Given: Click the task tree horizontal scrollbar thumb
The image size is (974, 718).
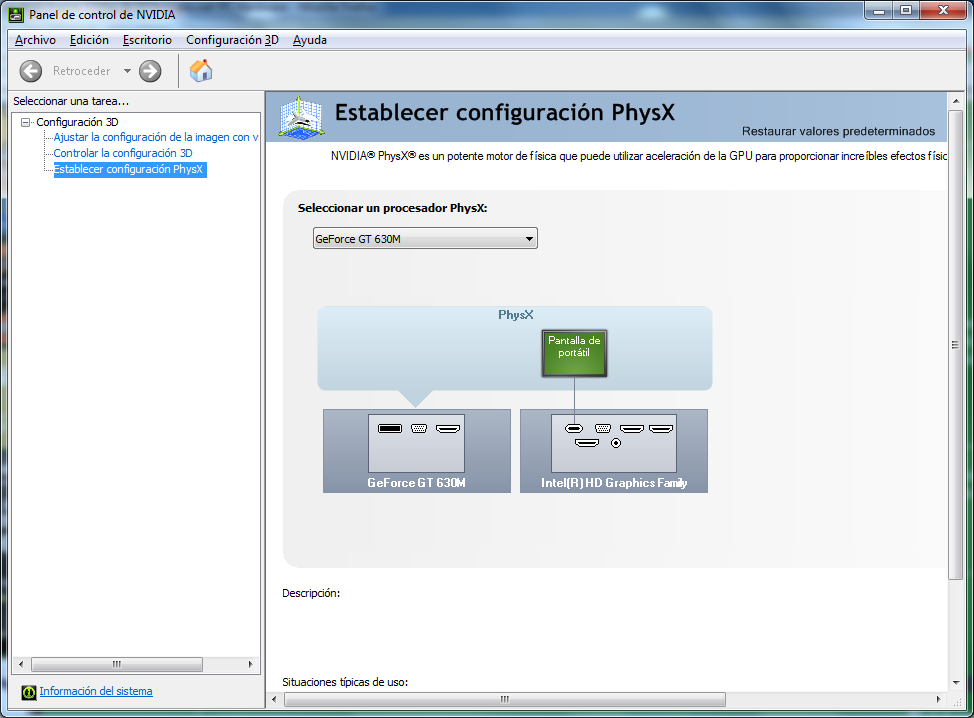Looking at the screenshot, I should (x=117, y=664).
